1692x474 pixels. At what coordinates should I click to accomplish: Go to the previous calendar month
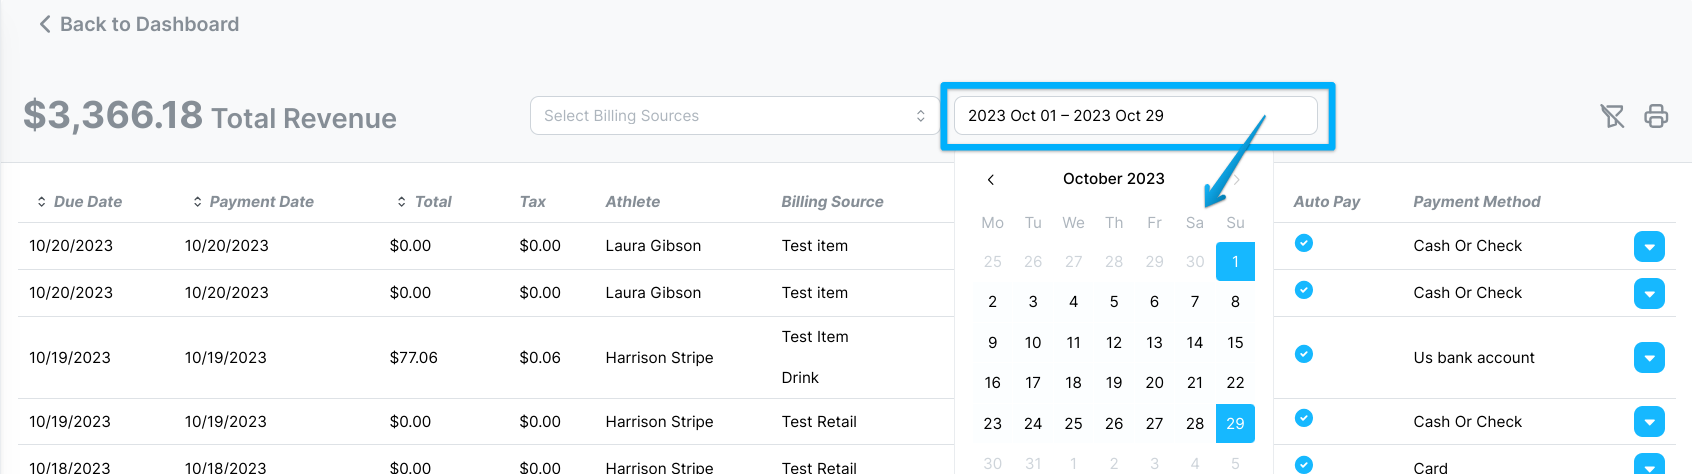click(x=991, y=180)
